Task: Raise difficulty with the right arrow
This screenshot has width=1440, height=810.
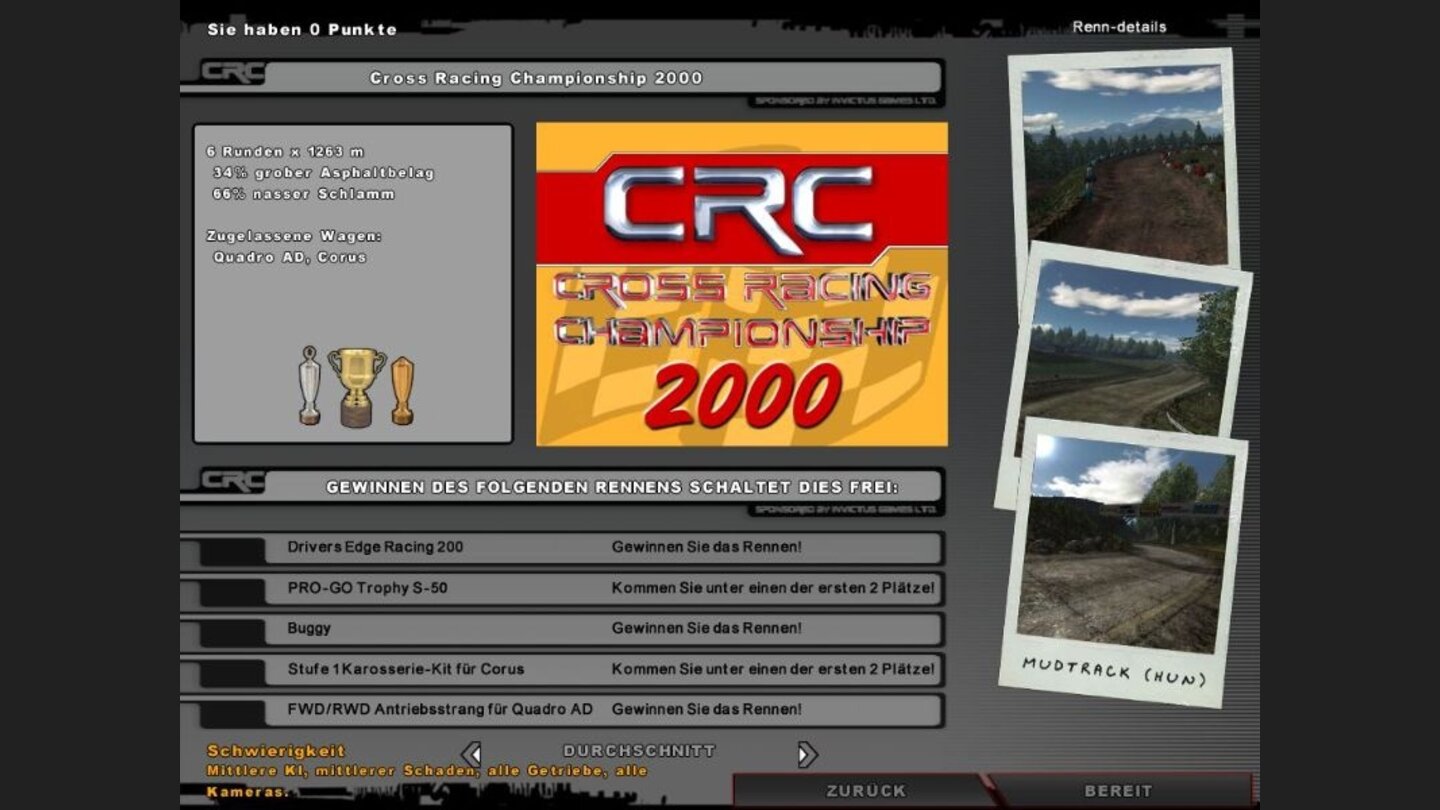Action: click(807, 754)
